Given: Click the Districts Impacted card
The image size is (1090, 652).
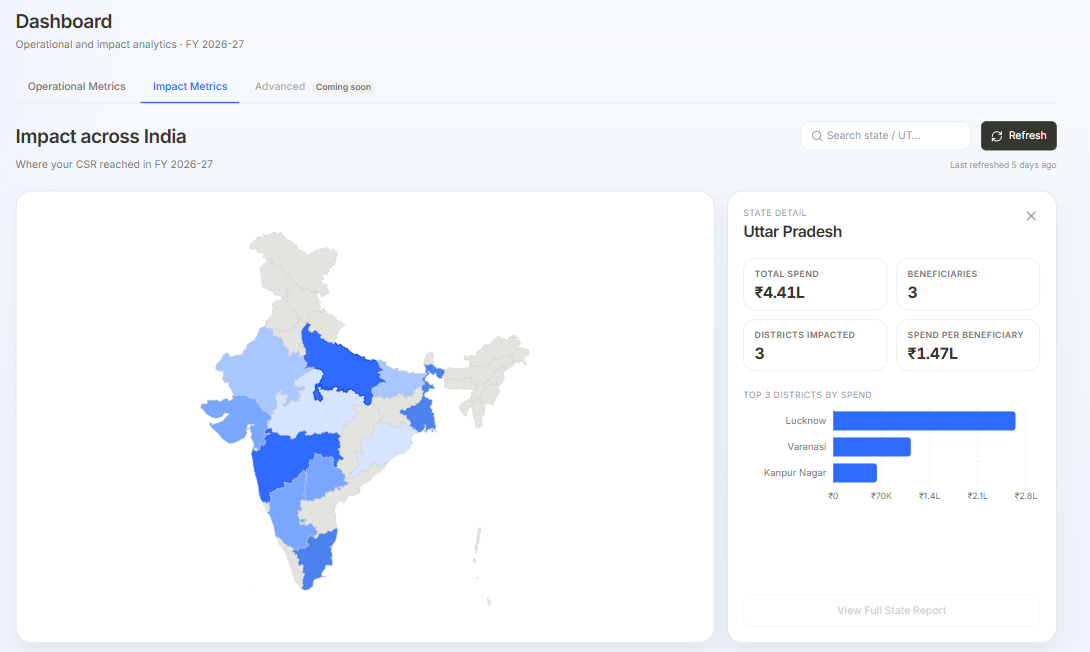Looking at the screenshot, I should [x=815, y=345].
